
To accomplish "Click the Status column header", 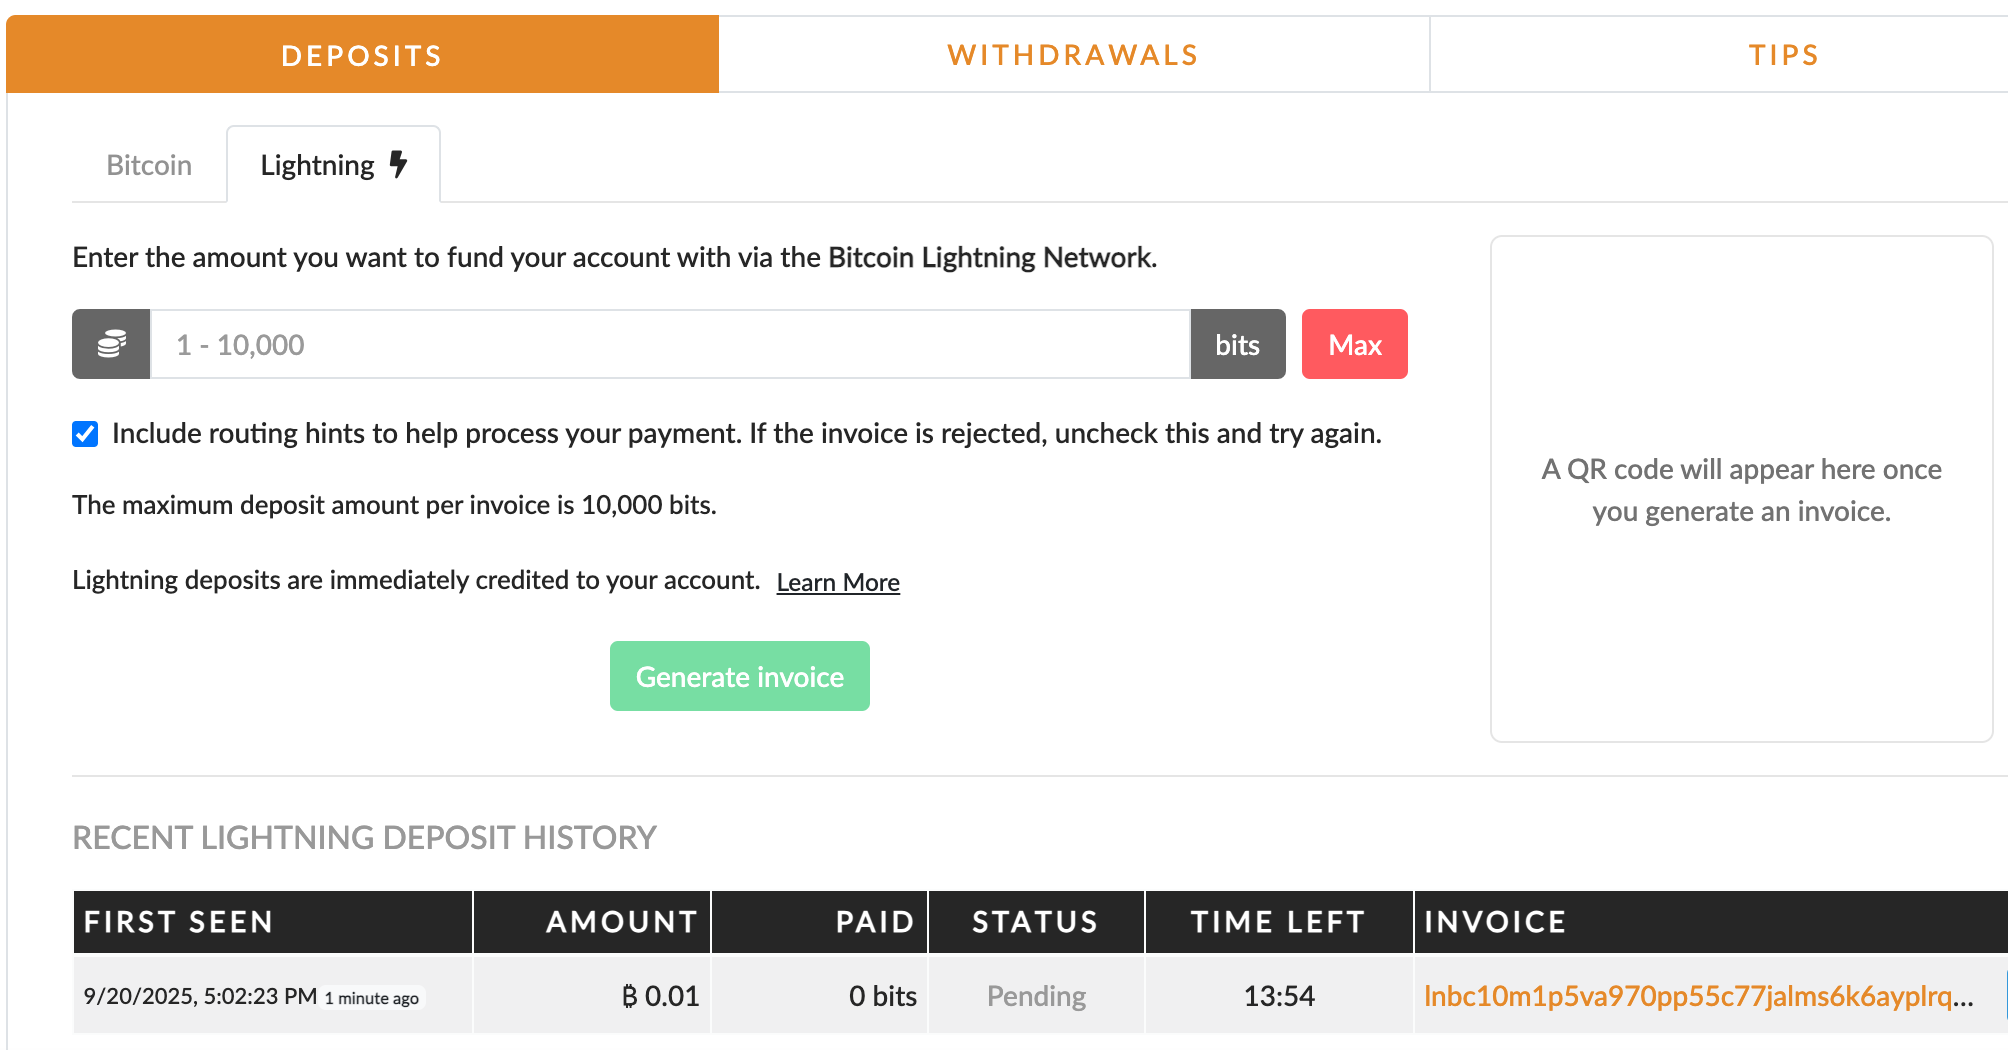I will pyautogui.click(x=1035, y=921).
